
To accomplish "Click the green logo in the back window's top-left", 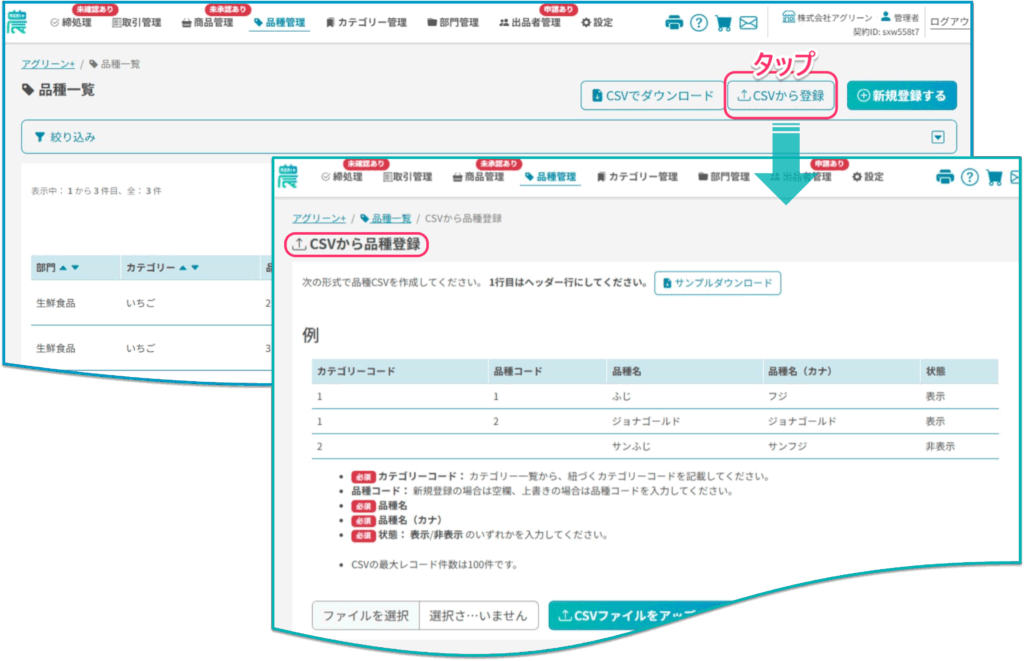I will (x=19, y=21).
